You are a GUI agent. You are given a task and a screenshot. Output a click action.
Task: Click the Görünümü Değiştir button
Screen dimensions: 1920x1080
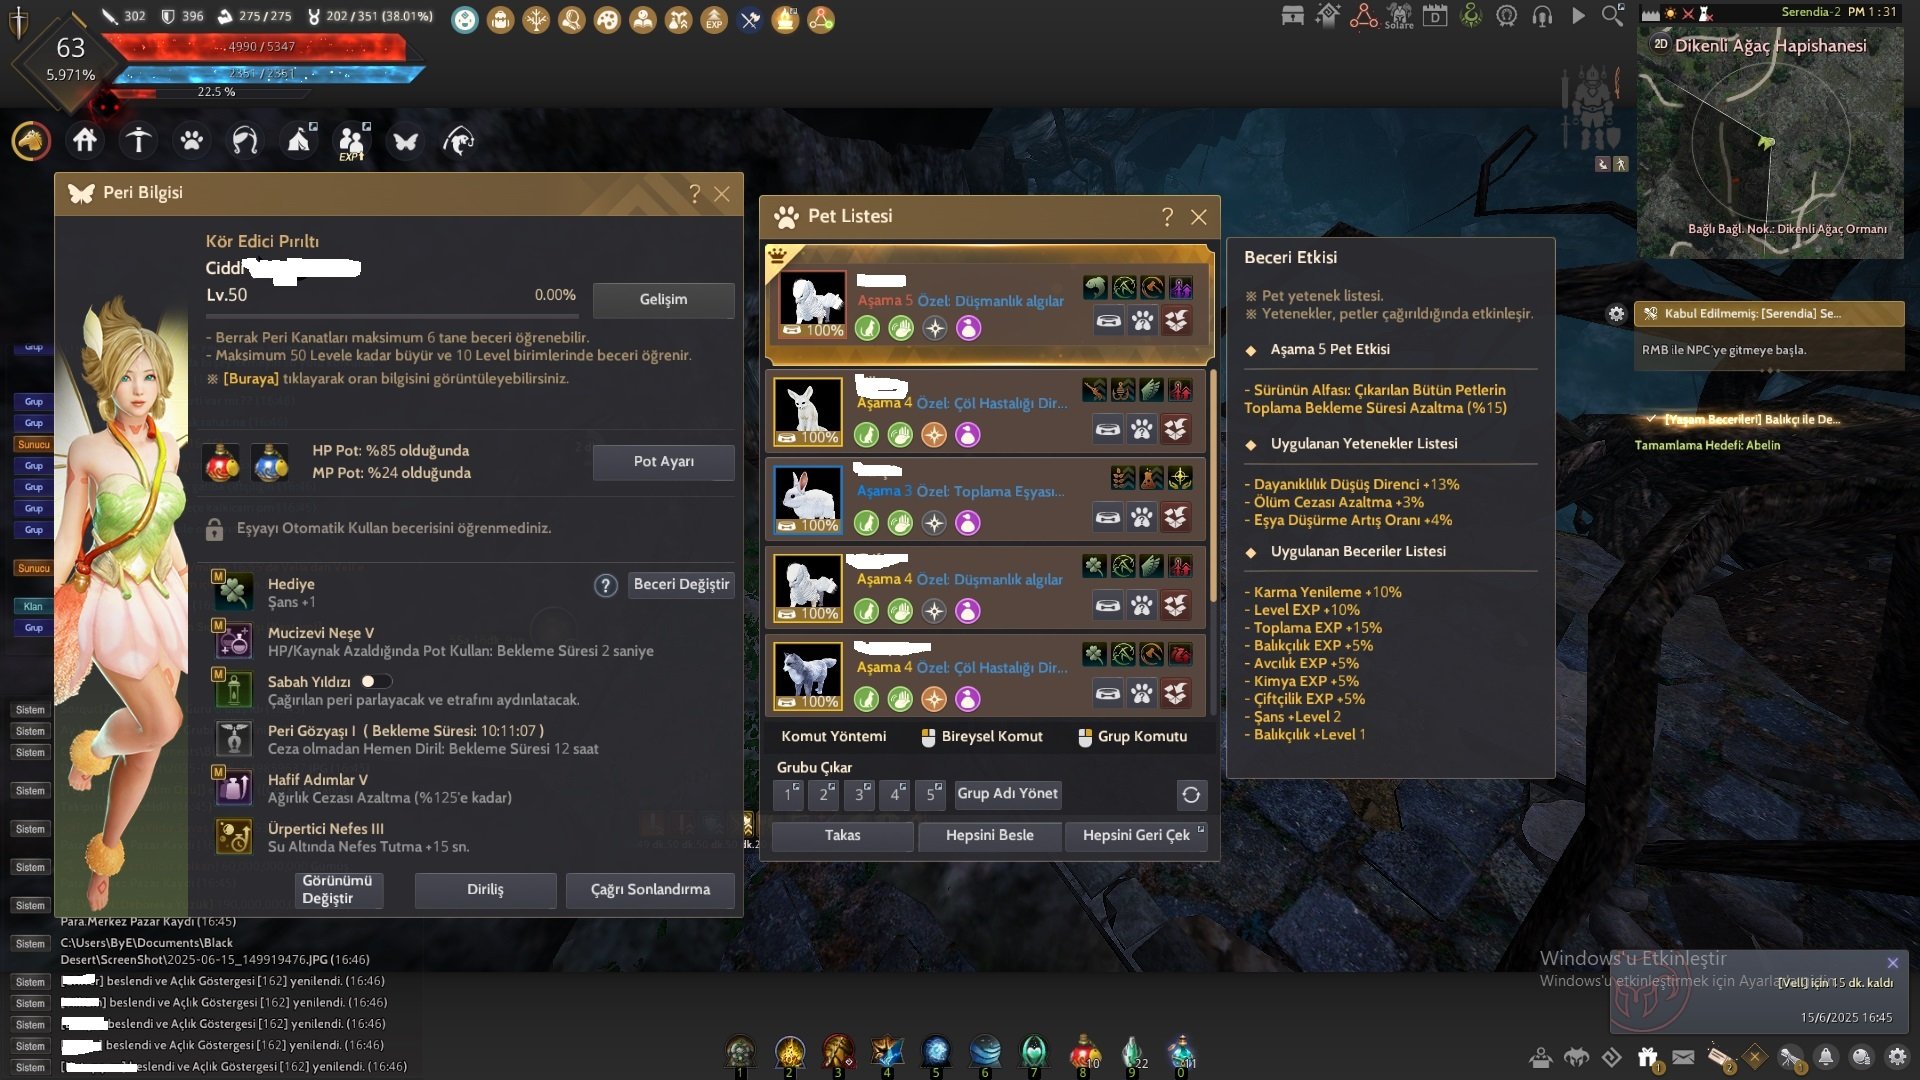pos(339,890)
